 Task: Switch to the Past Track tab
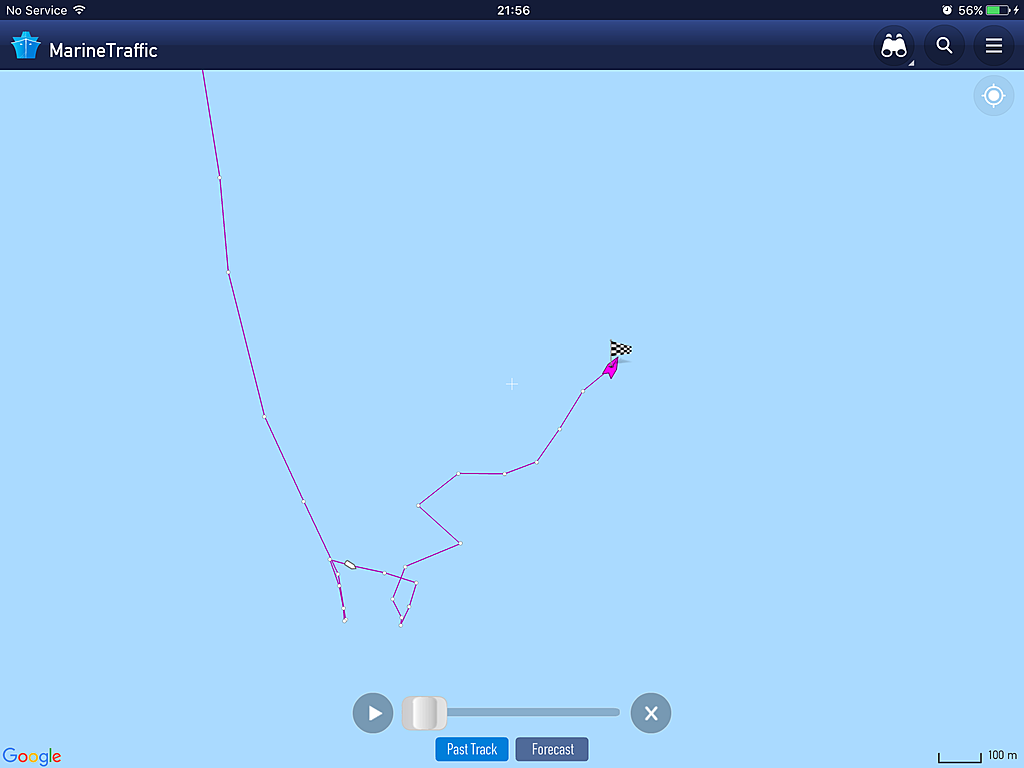click(472, 749)
